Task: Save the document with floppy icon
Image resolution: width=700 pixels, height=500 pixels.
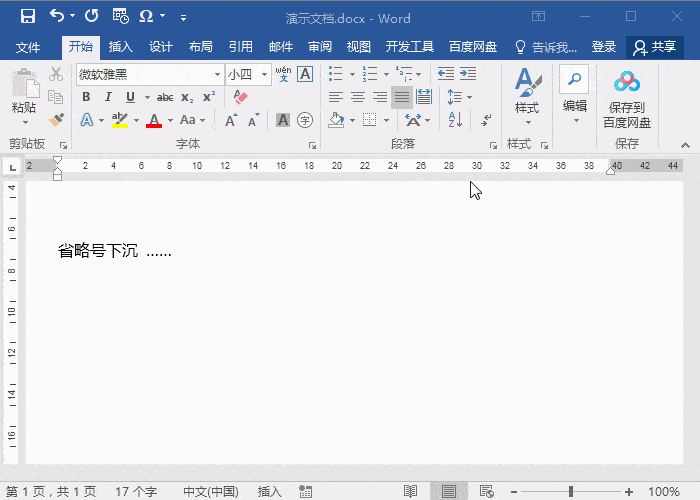Action: tap(28, 17)
